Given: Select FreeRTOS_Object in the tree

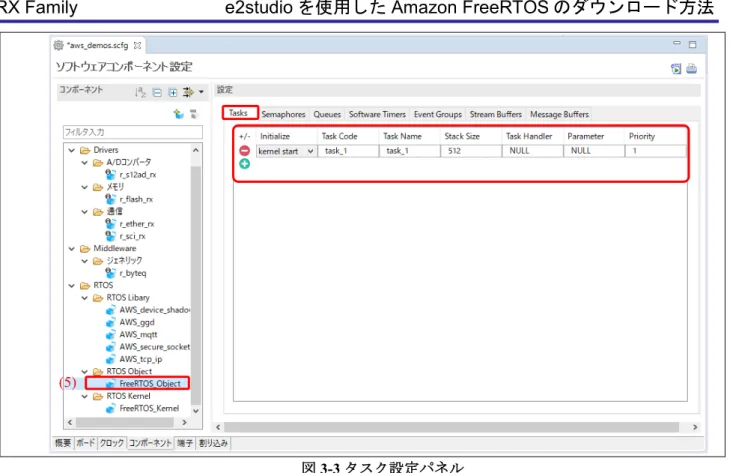Looking at the screenshot, I should (149, 384).
